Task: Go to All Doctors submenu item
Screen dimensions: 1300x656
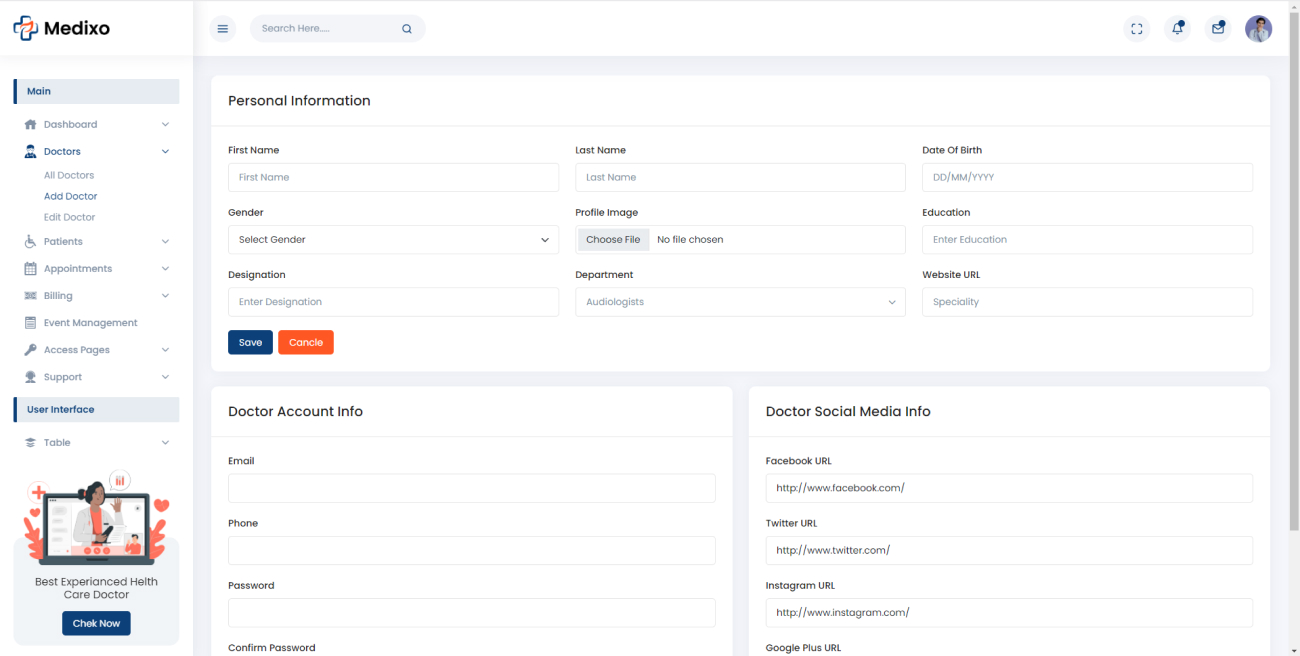Action: click(x=69, y=175)
